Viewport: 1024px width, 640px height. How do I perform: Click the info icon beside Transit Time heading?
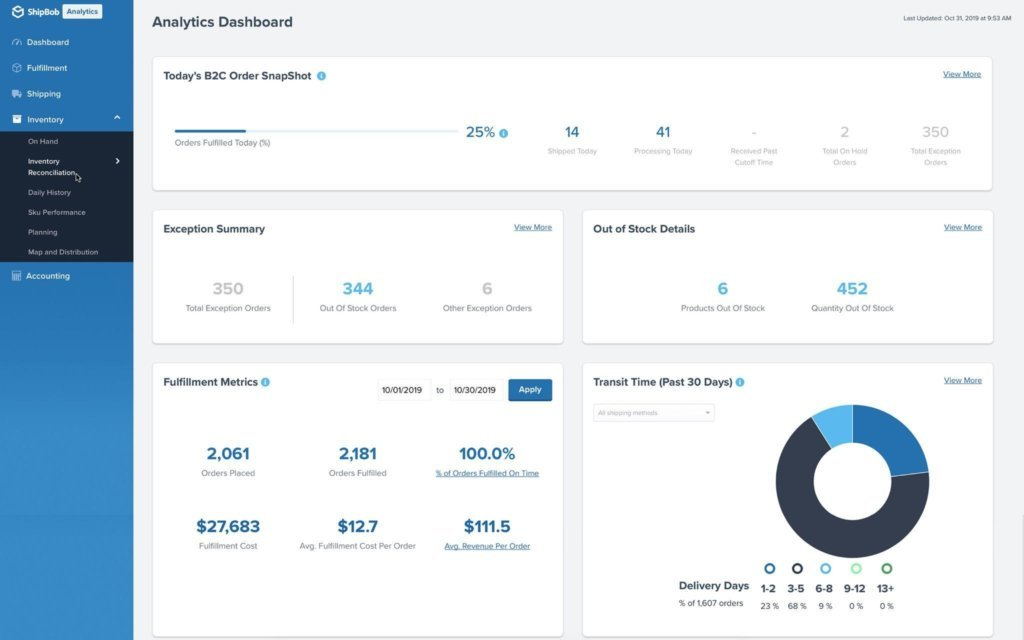click(x=738, y=381)
